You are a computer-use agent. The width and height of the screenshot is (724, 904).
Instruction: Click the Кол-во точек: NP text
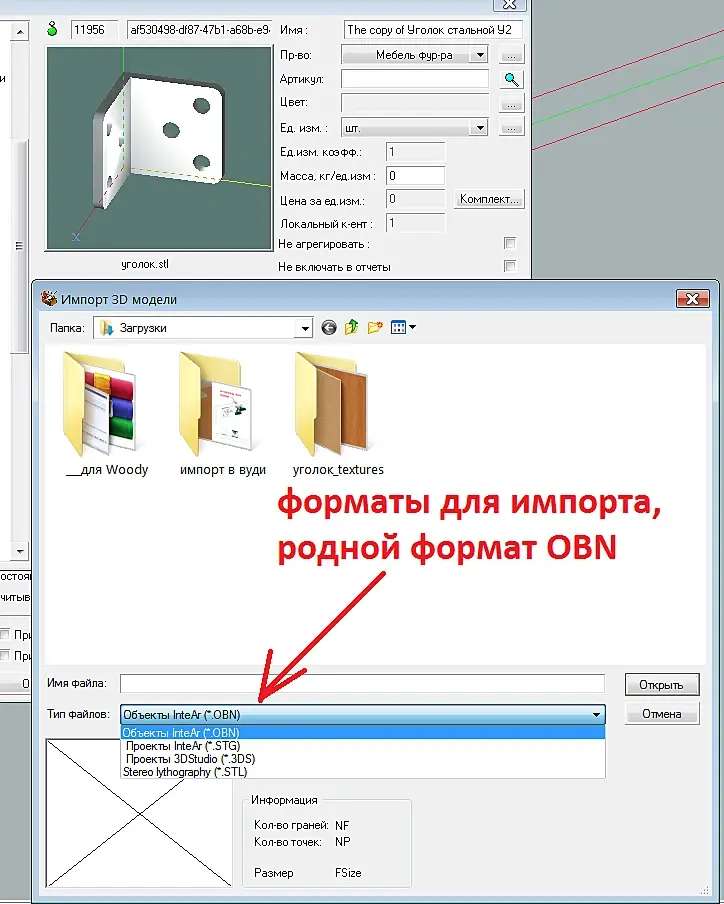(x=302, y=842)
